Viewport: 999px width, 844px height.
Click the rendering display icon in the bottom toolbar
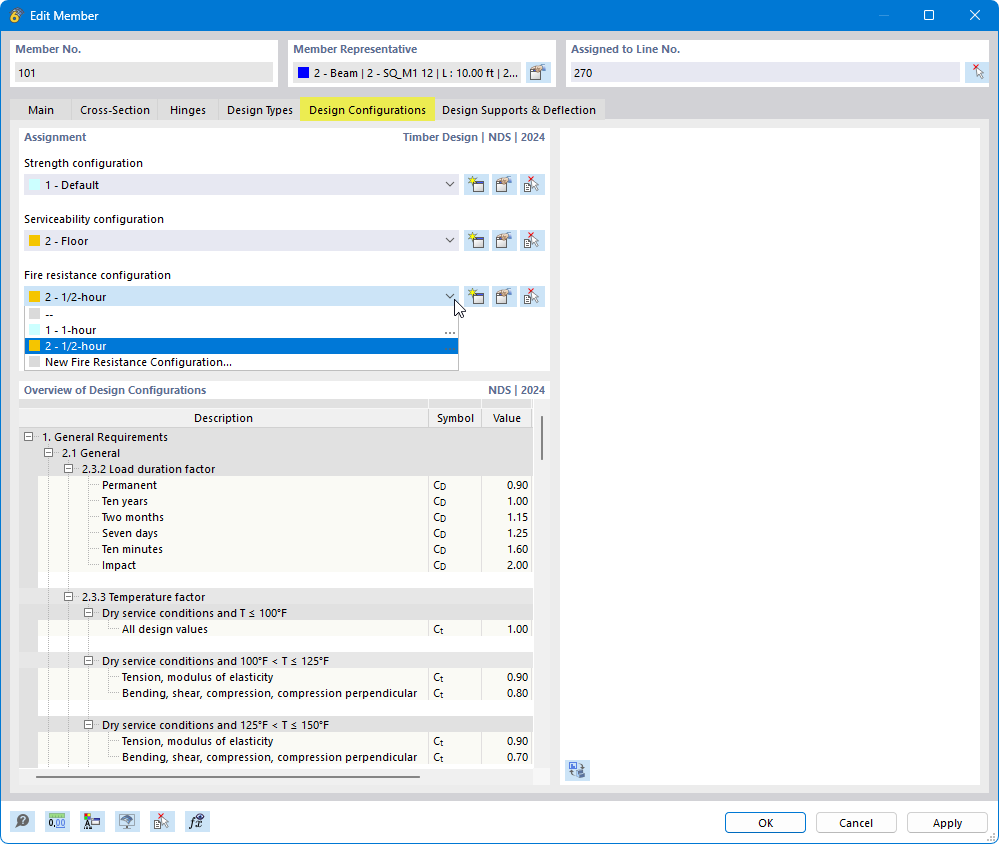click(x=127, y=821)
